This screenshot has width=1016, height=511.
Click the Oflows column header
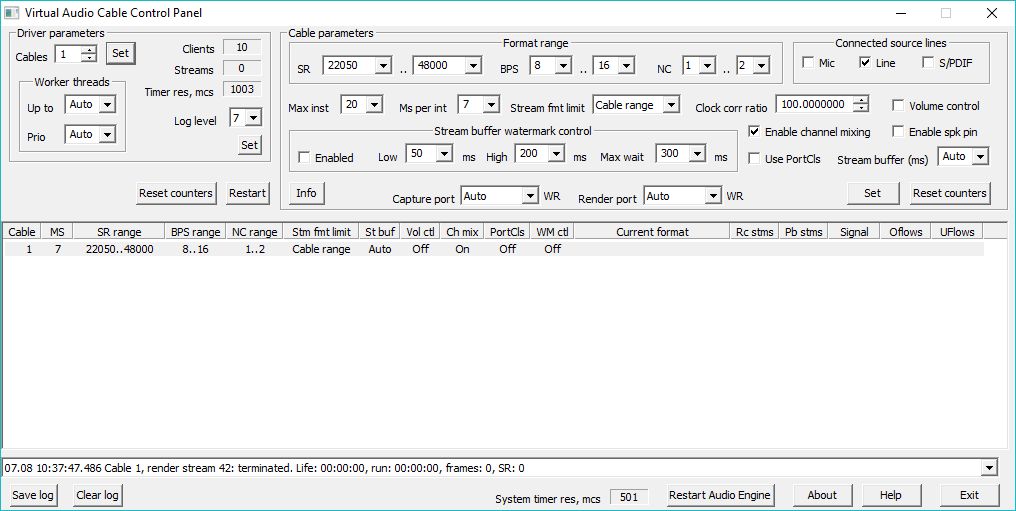tap(905, 232)
